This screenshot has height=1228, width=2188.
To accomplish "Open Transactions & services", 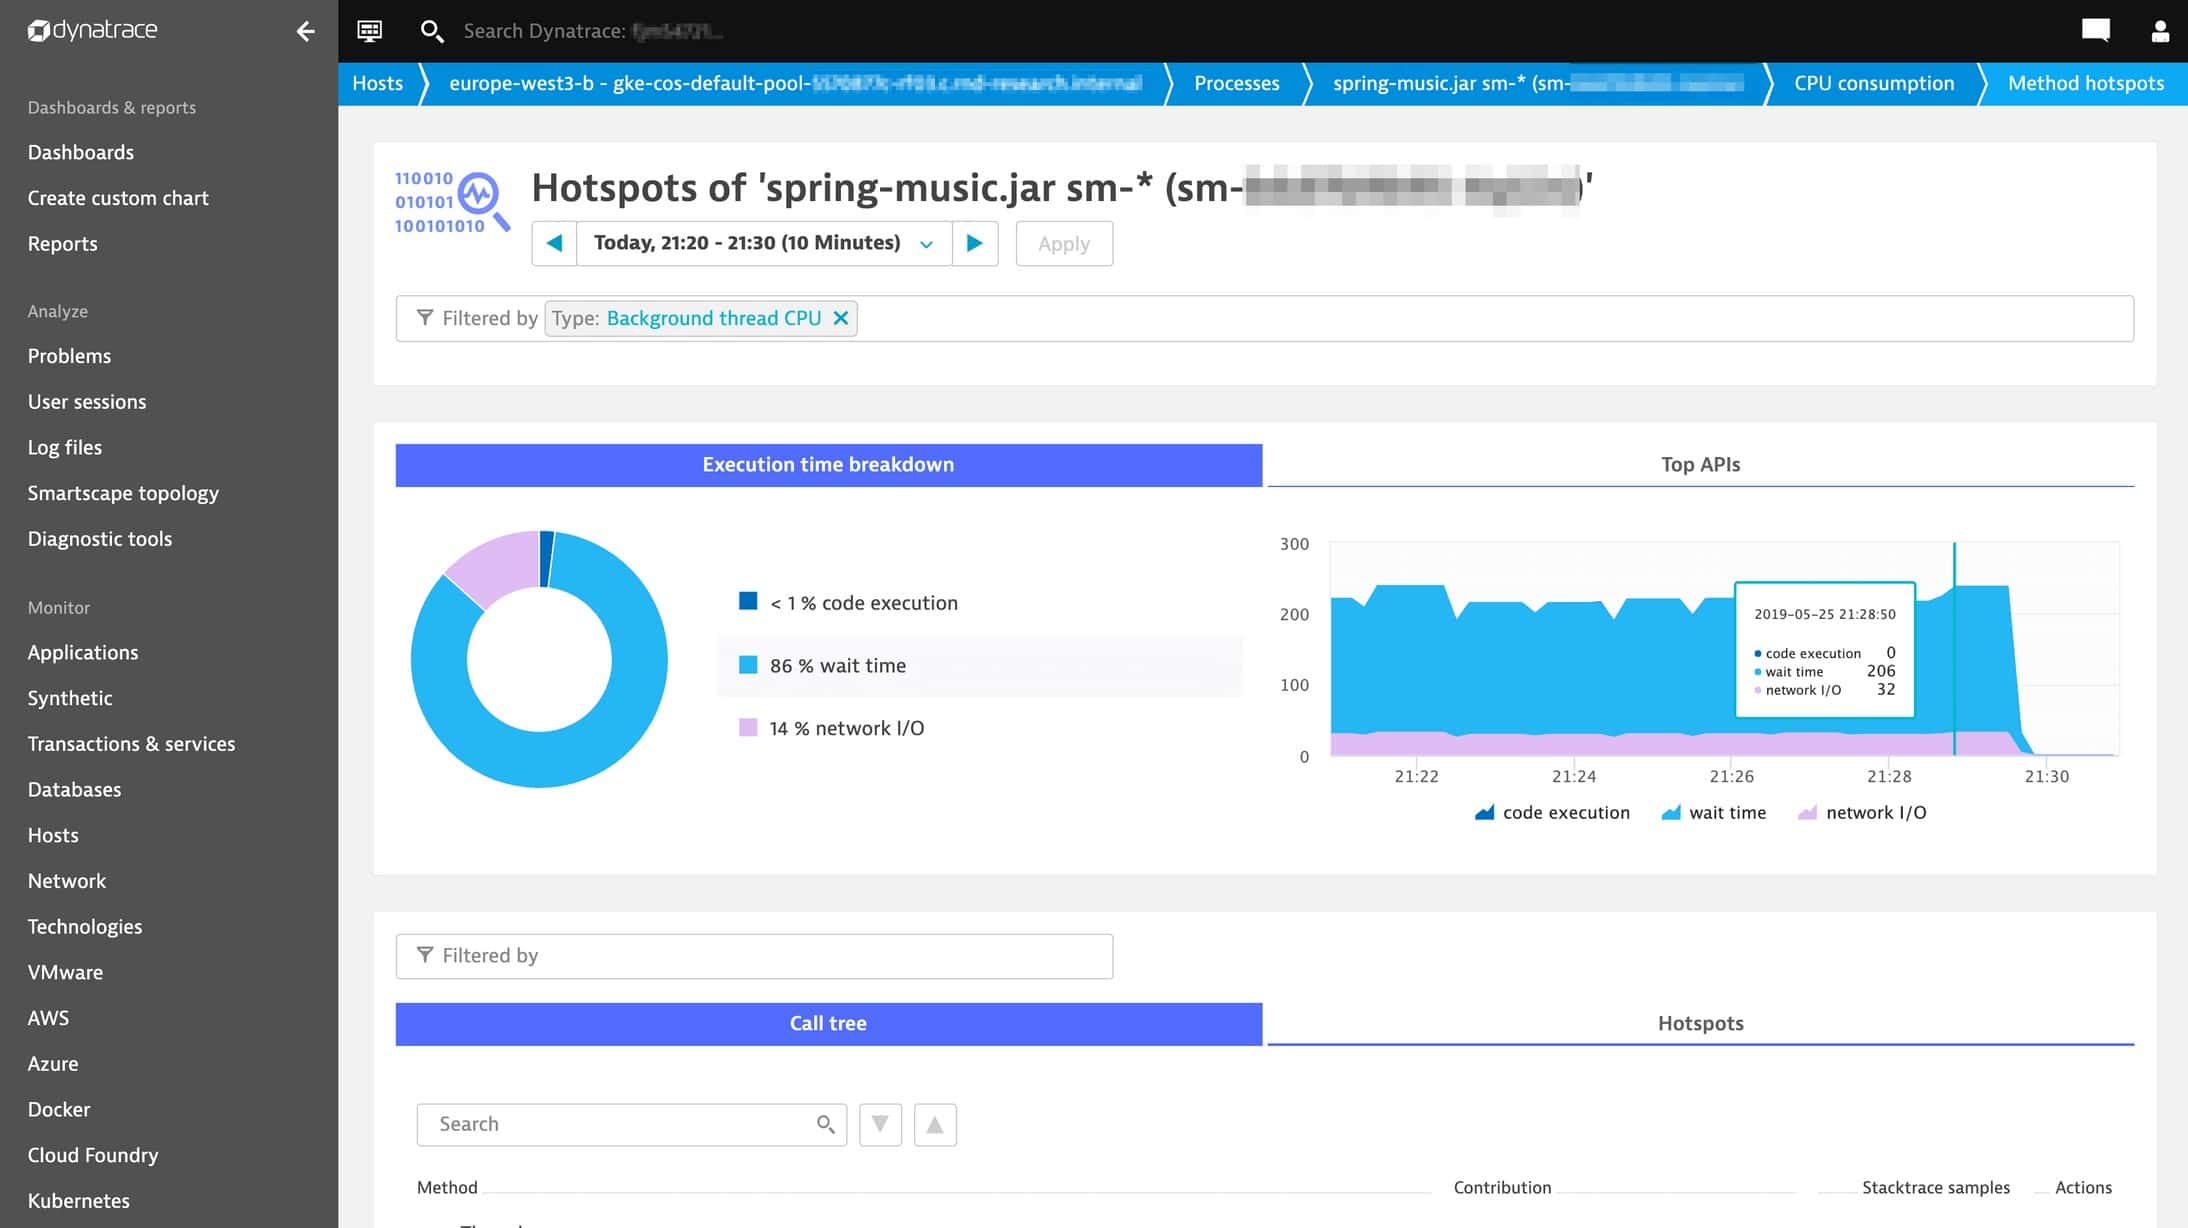I will point(131,744).
